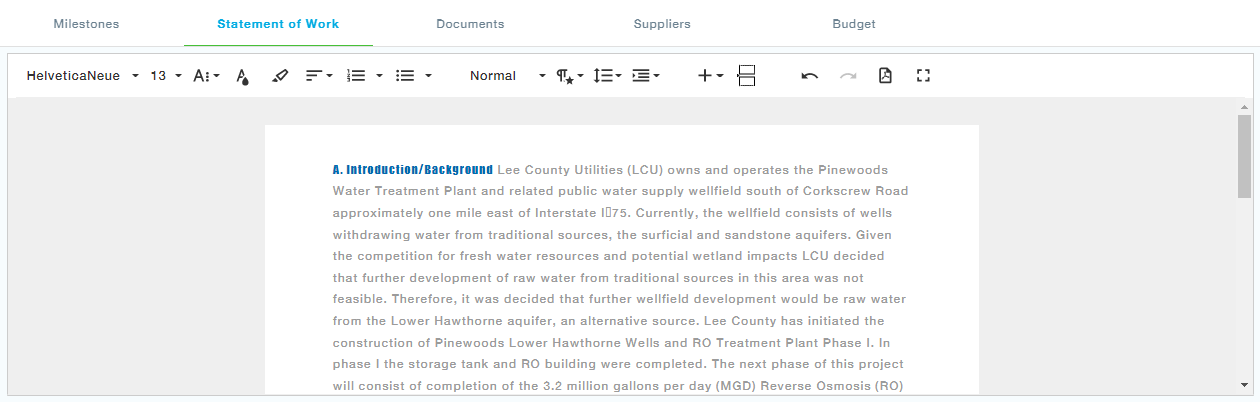Click the numbered list icon
The width and height of the screenshot is (1260, 402).
click(356, 76)
